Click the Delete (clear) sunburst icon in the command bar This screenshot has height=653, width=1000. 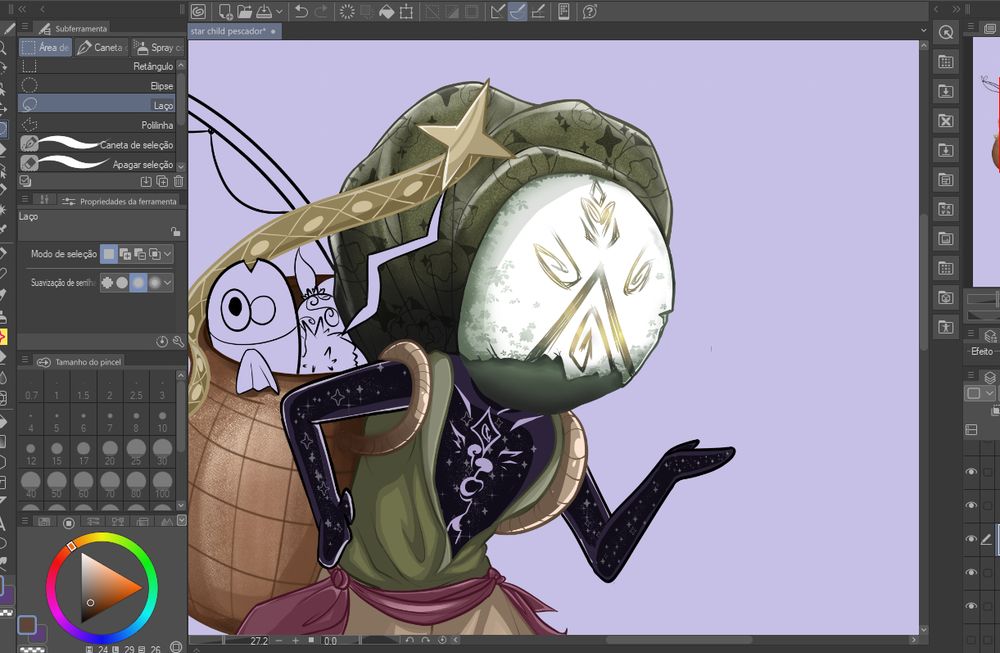tap(347, 11)
